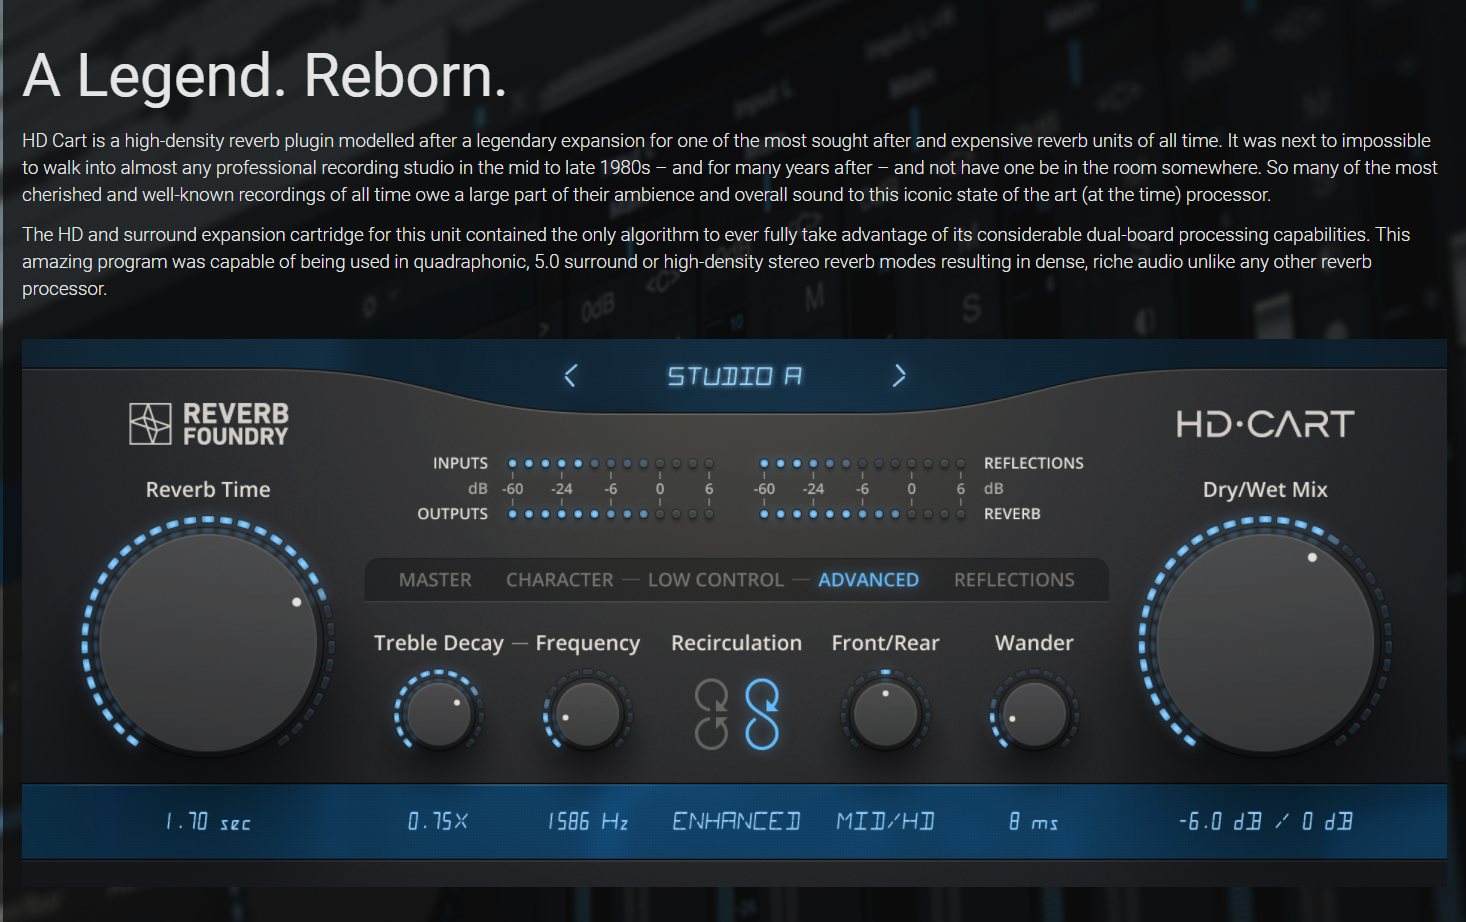Click the OUTPUTS level meter
This screenshot has height=922, width=1466.
[611, 514]
